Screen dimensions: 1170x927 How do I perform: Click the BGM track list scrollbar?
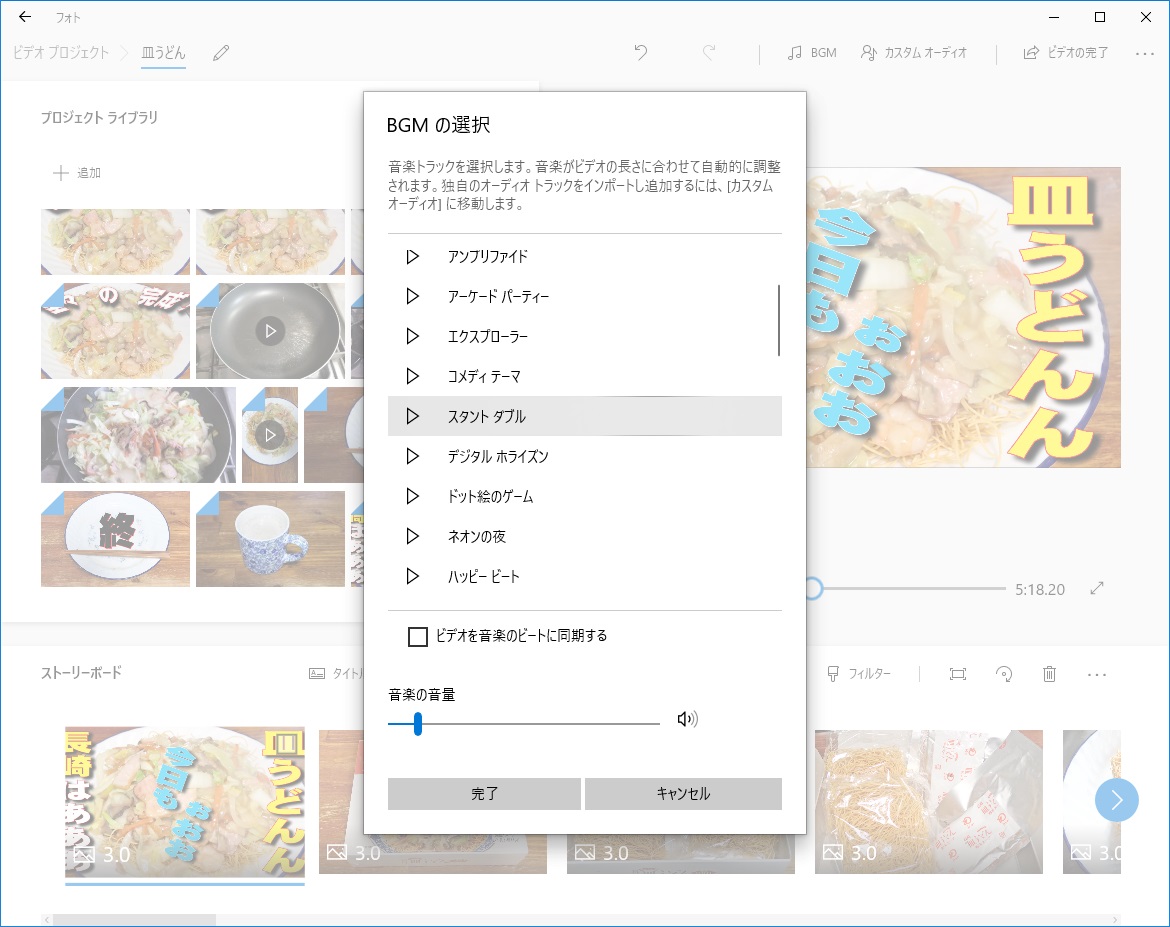779,320
